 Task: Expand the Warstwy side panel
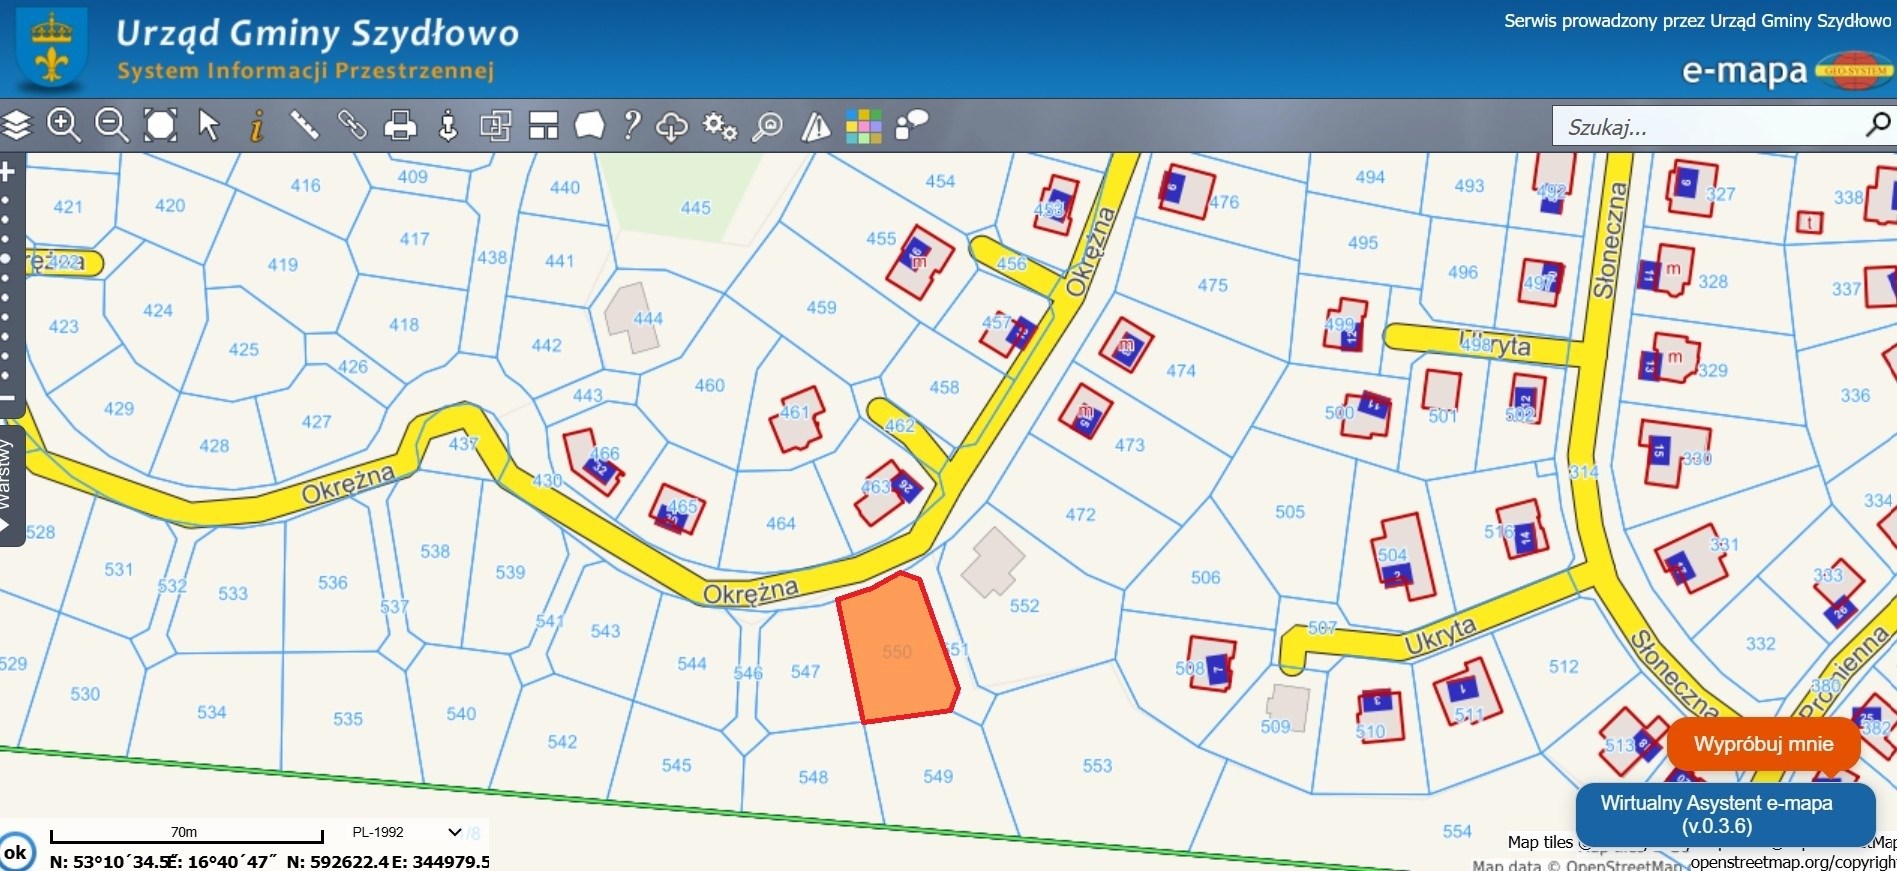[8, 486]
